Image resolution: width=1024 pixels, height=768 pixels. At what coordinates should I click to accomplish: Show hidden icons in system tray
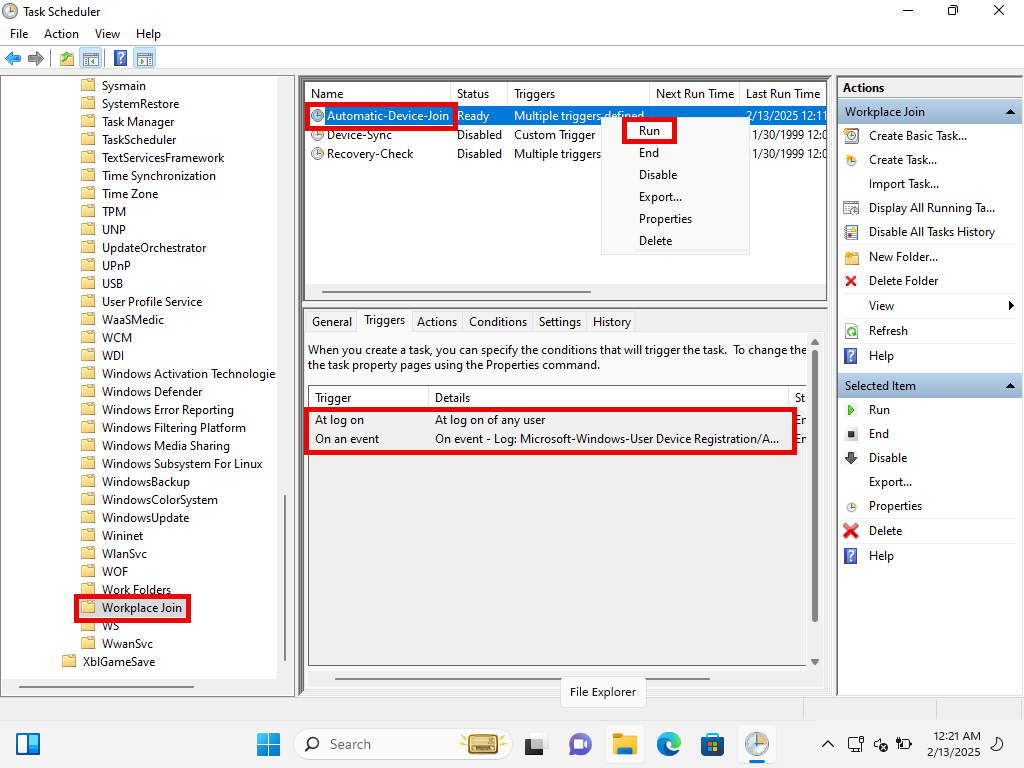click(827, 744)
